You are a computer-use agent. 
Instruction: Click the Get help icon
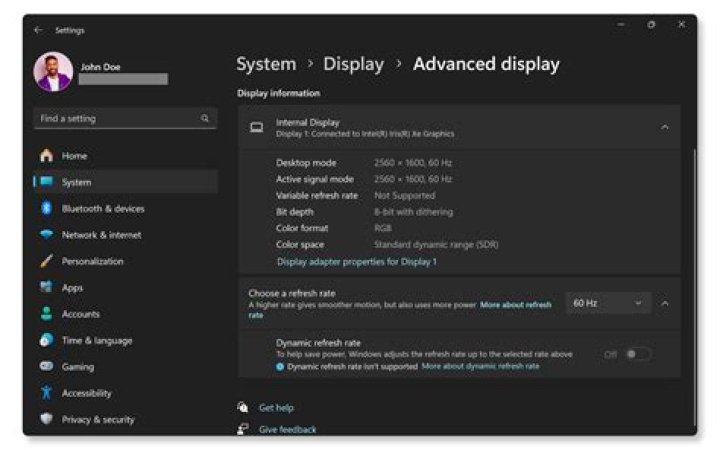tap(242, 407)
